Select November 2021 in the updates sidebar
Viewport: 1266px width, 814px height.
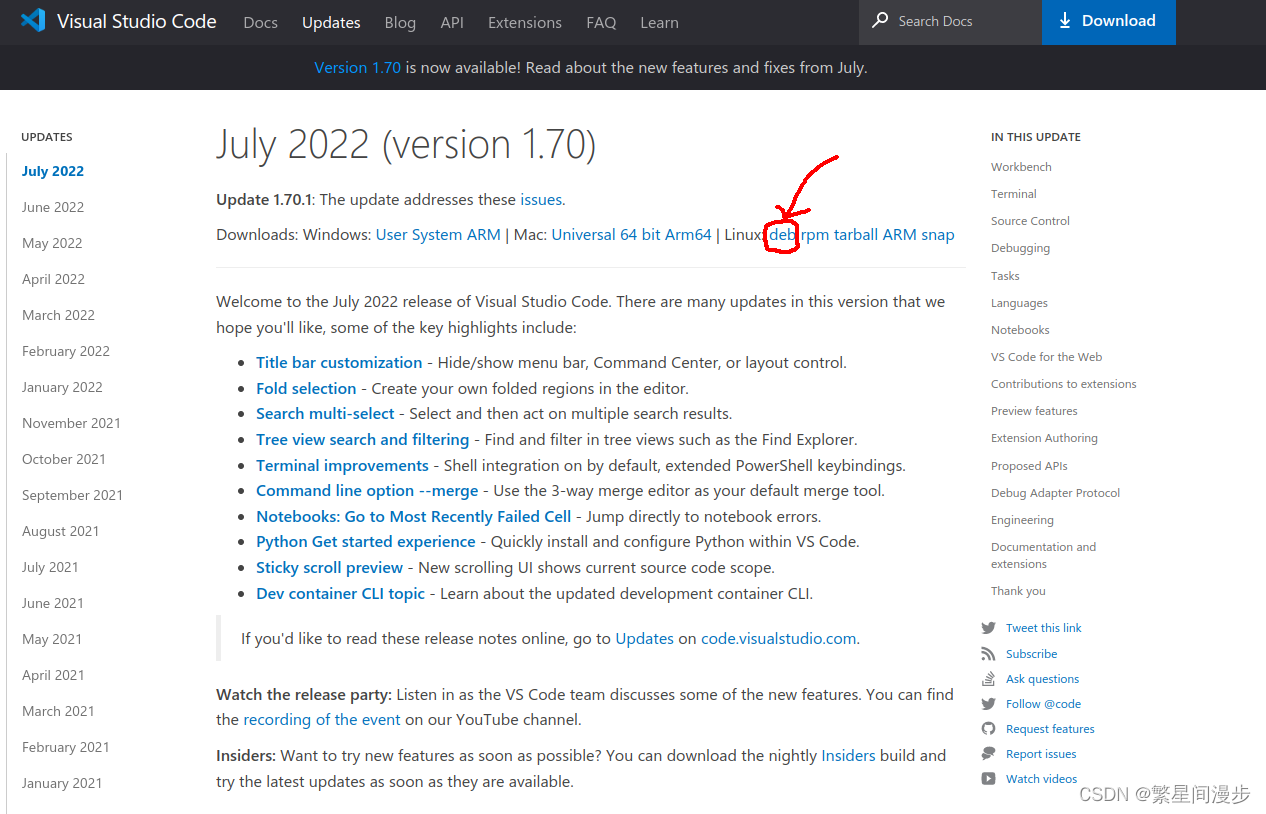(71, 423)
